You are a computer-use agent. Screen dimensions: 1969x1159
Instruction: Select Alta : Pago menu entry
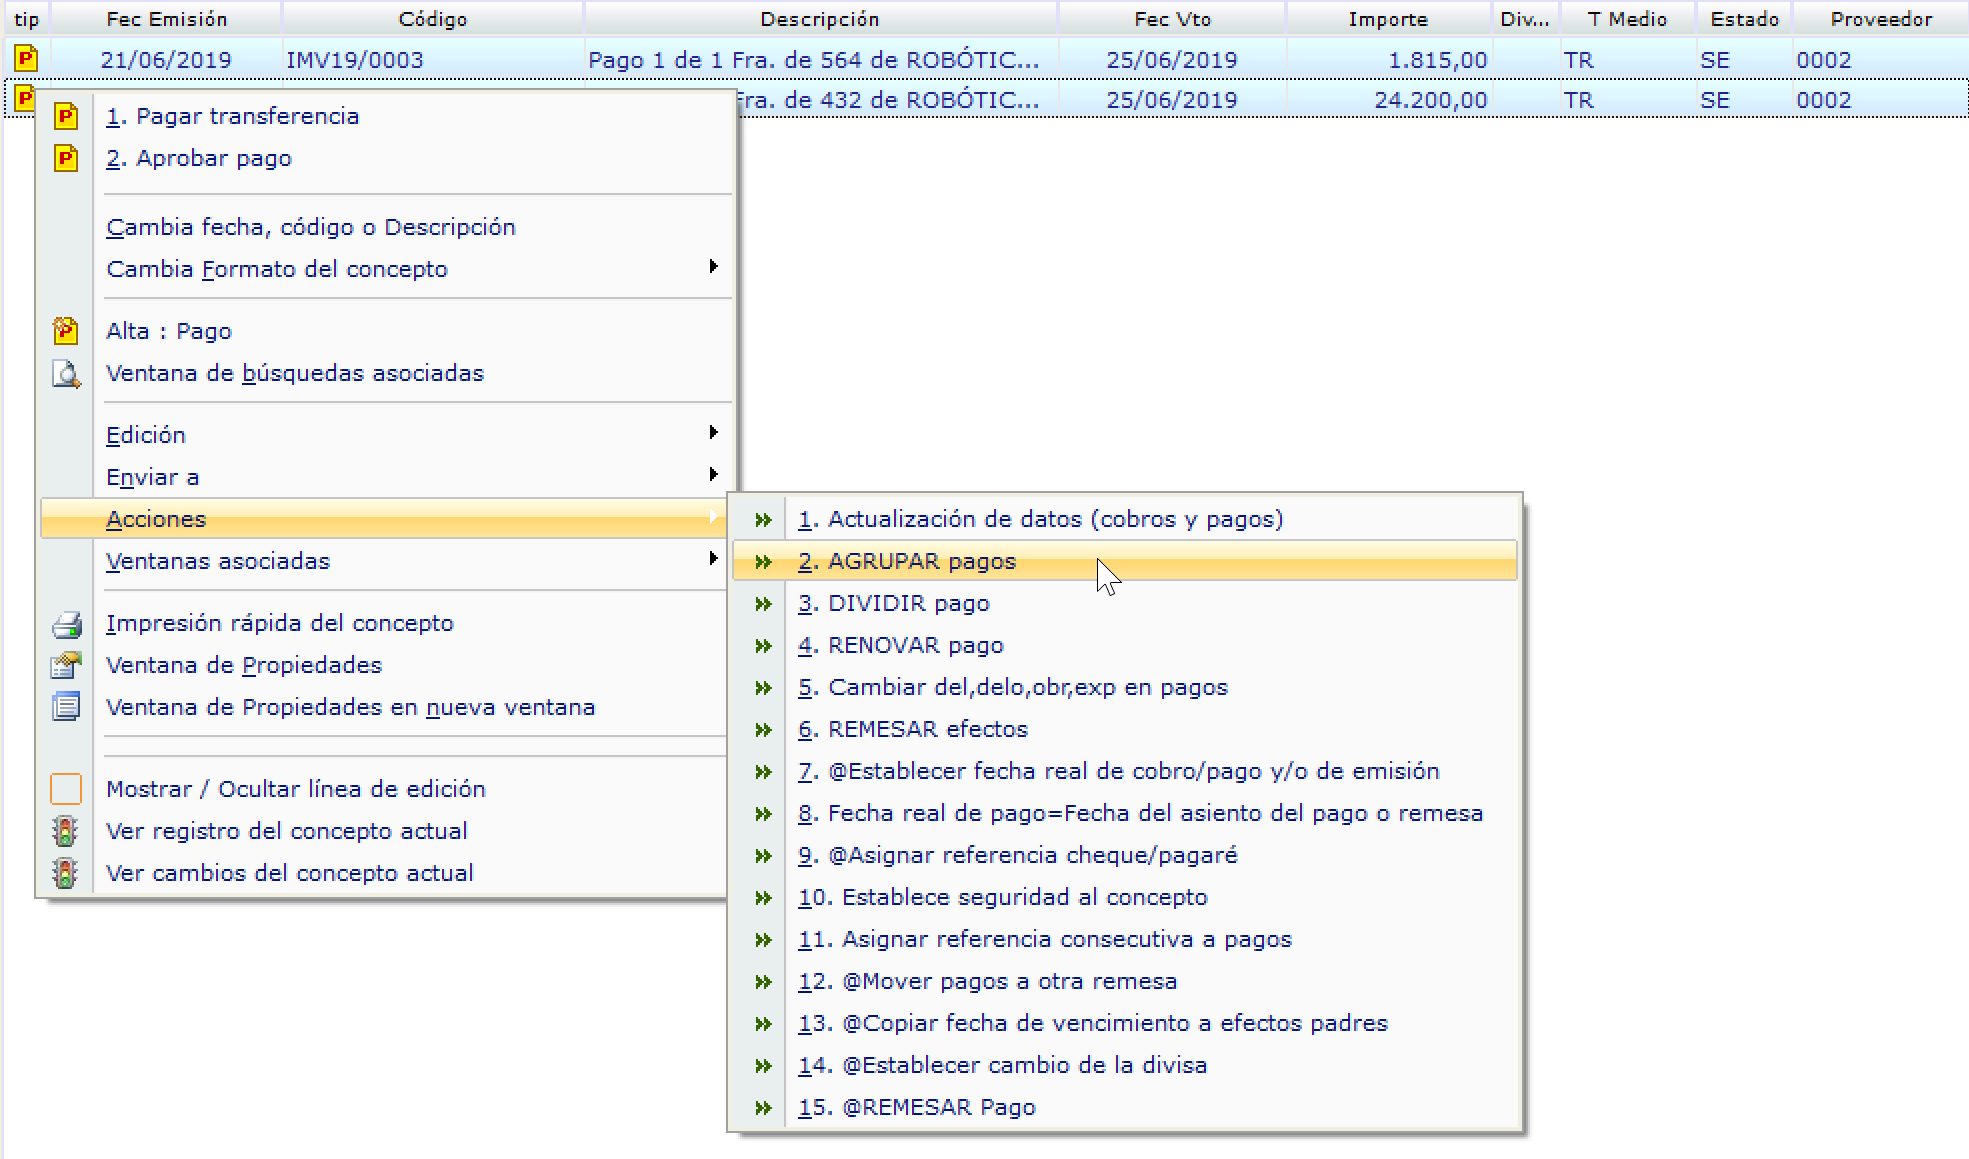pos(169,331)
